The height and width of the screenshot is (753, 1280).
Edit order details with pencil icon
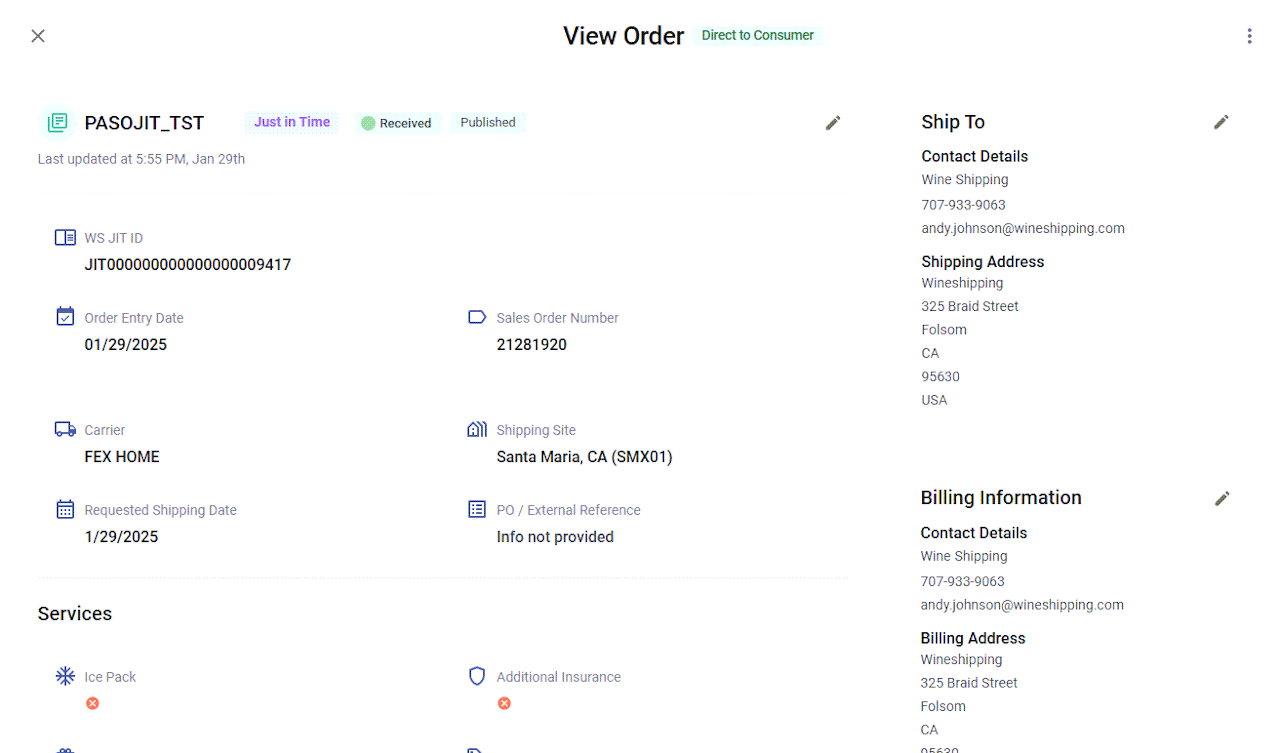[x=833, y=123]
